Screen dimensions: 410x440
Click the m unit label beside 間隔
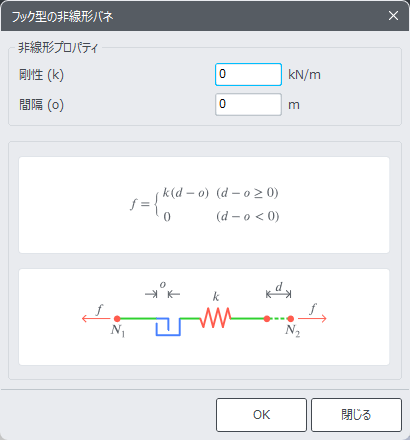(x=294, y=105)
